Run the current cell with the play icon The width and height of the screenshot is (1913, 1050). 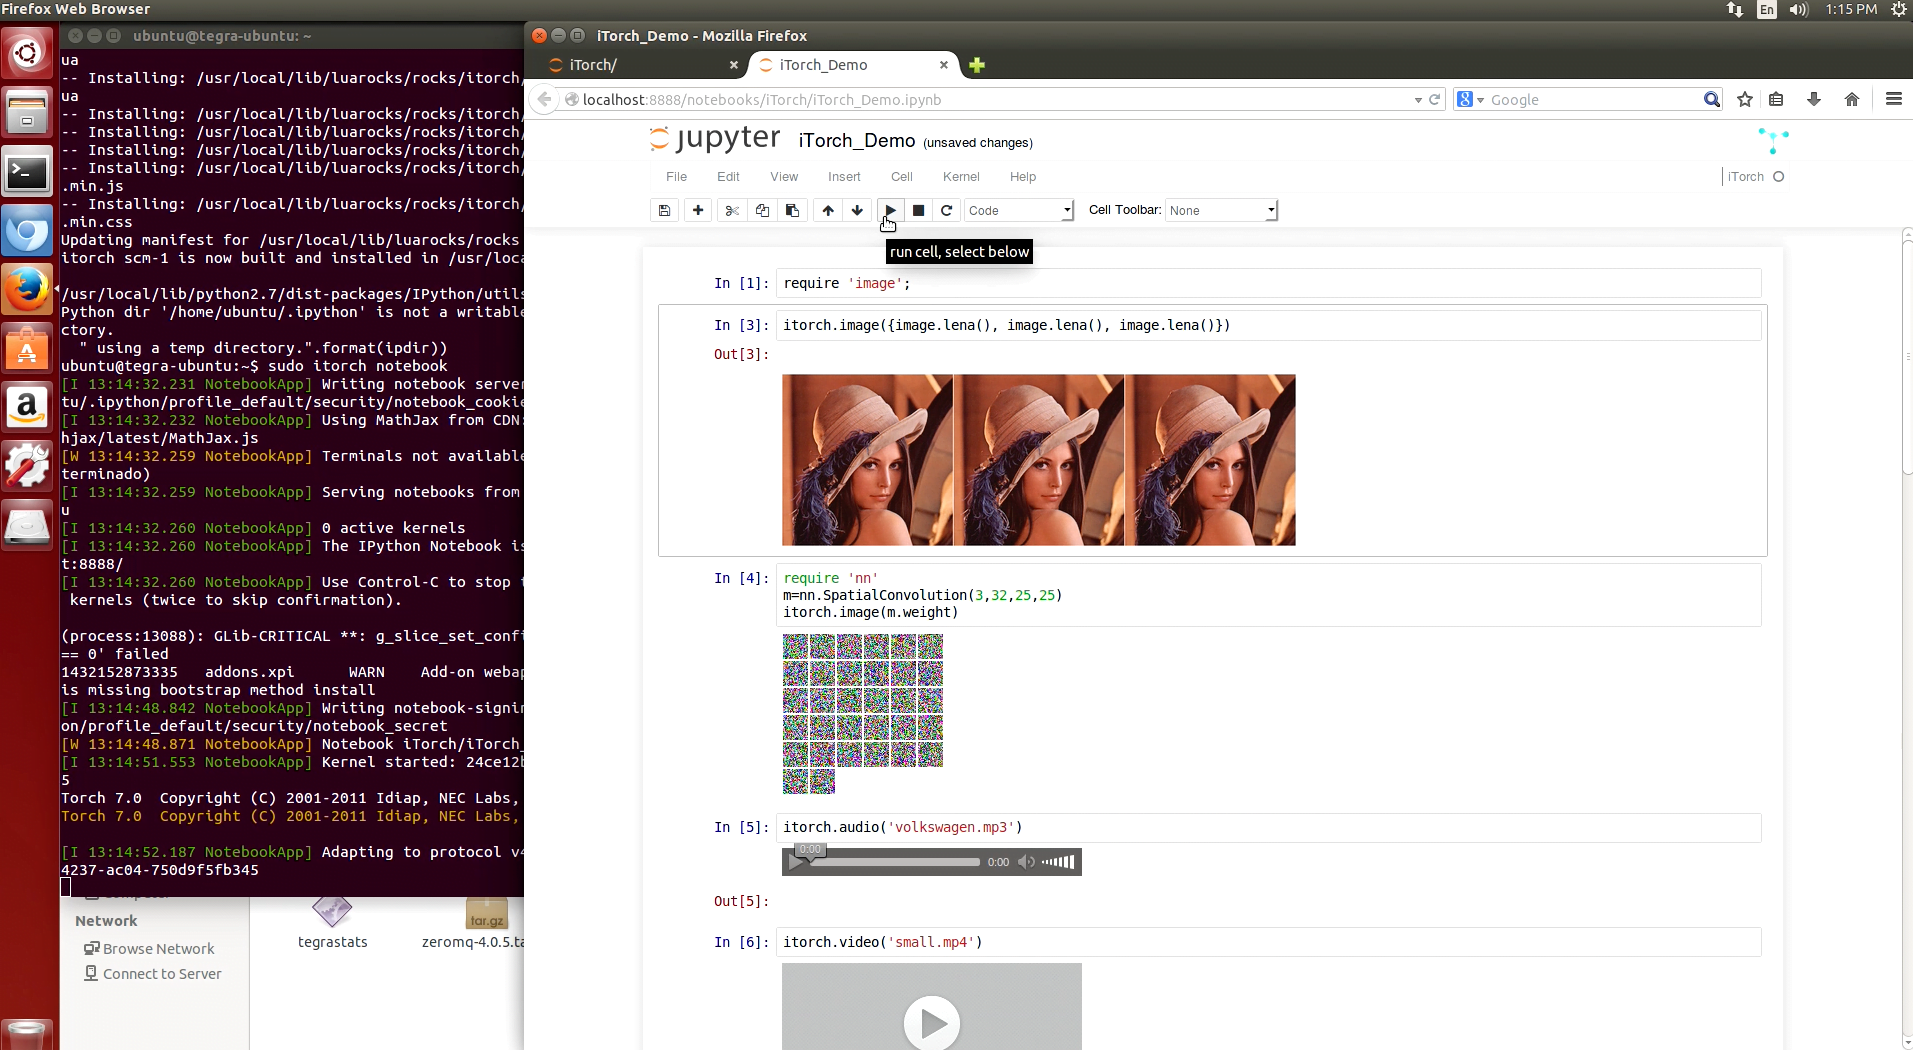tap(889, 210)
